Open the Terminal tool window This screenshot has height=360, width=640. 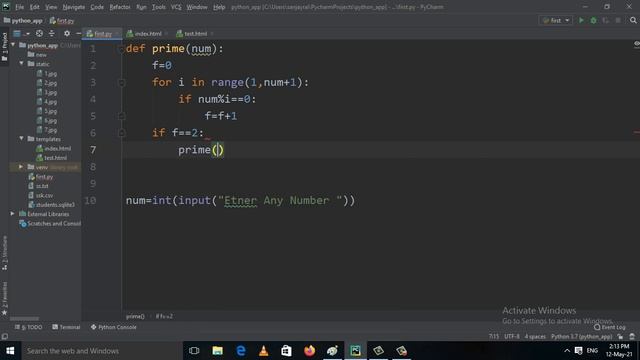click(66, 327)
